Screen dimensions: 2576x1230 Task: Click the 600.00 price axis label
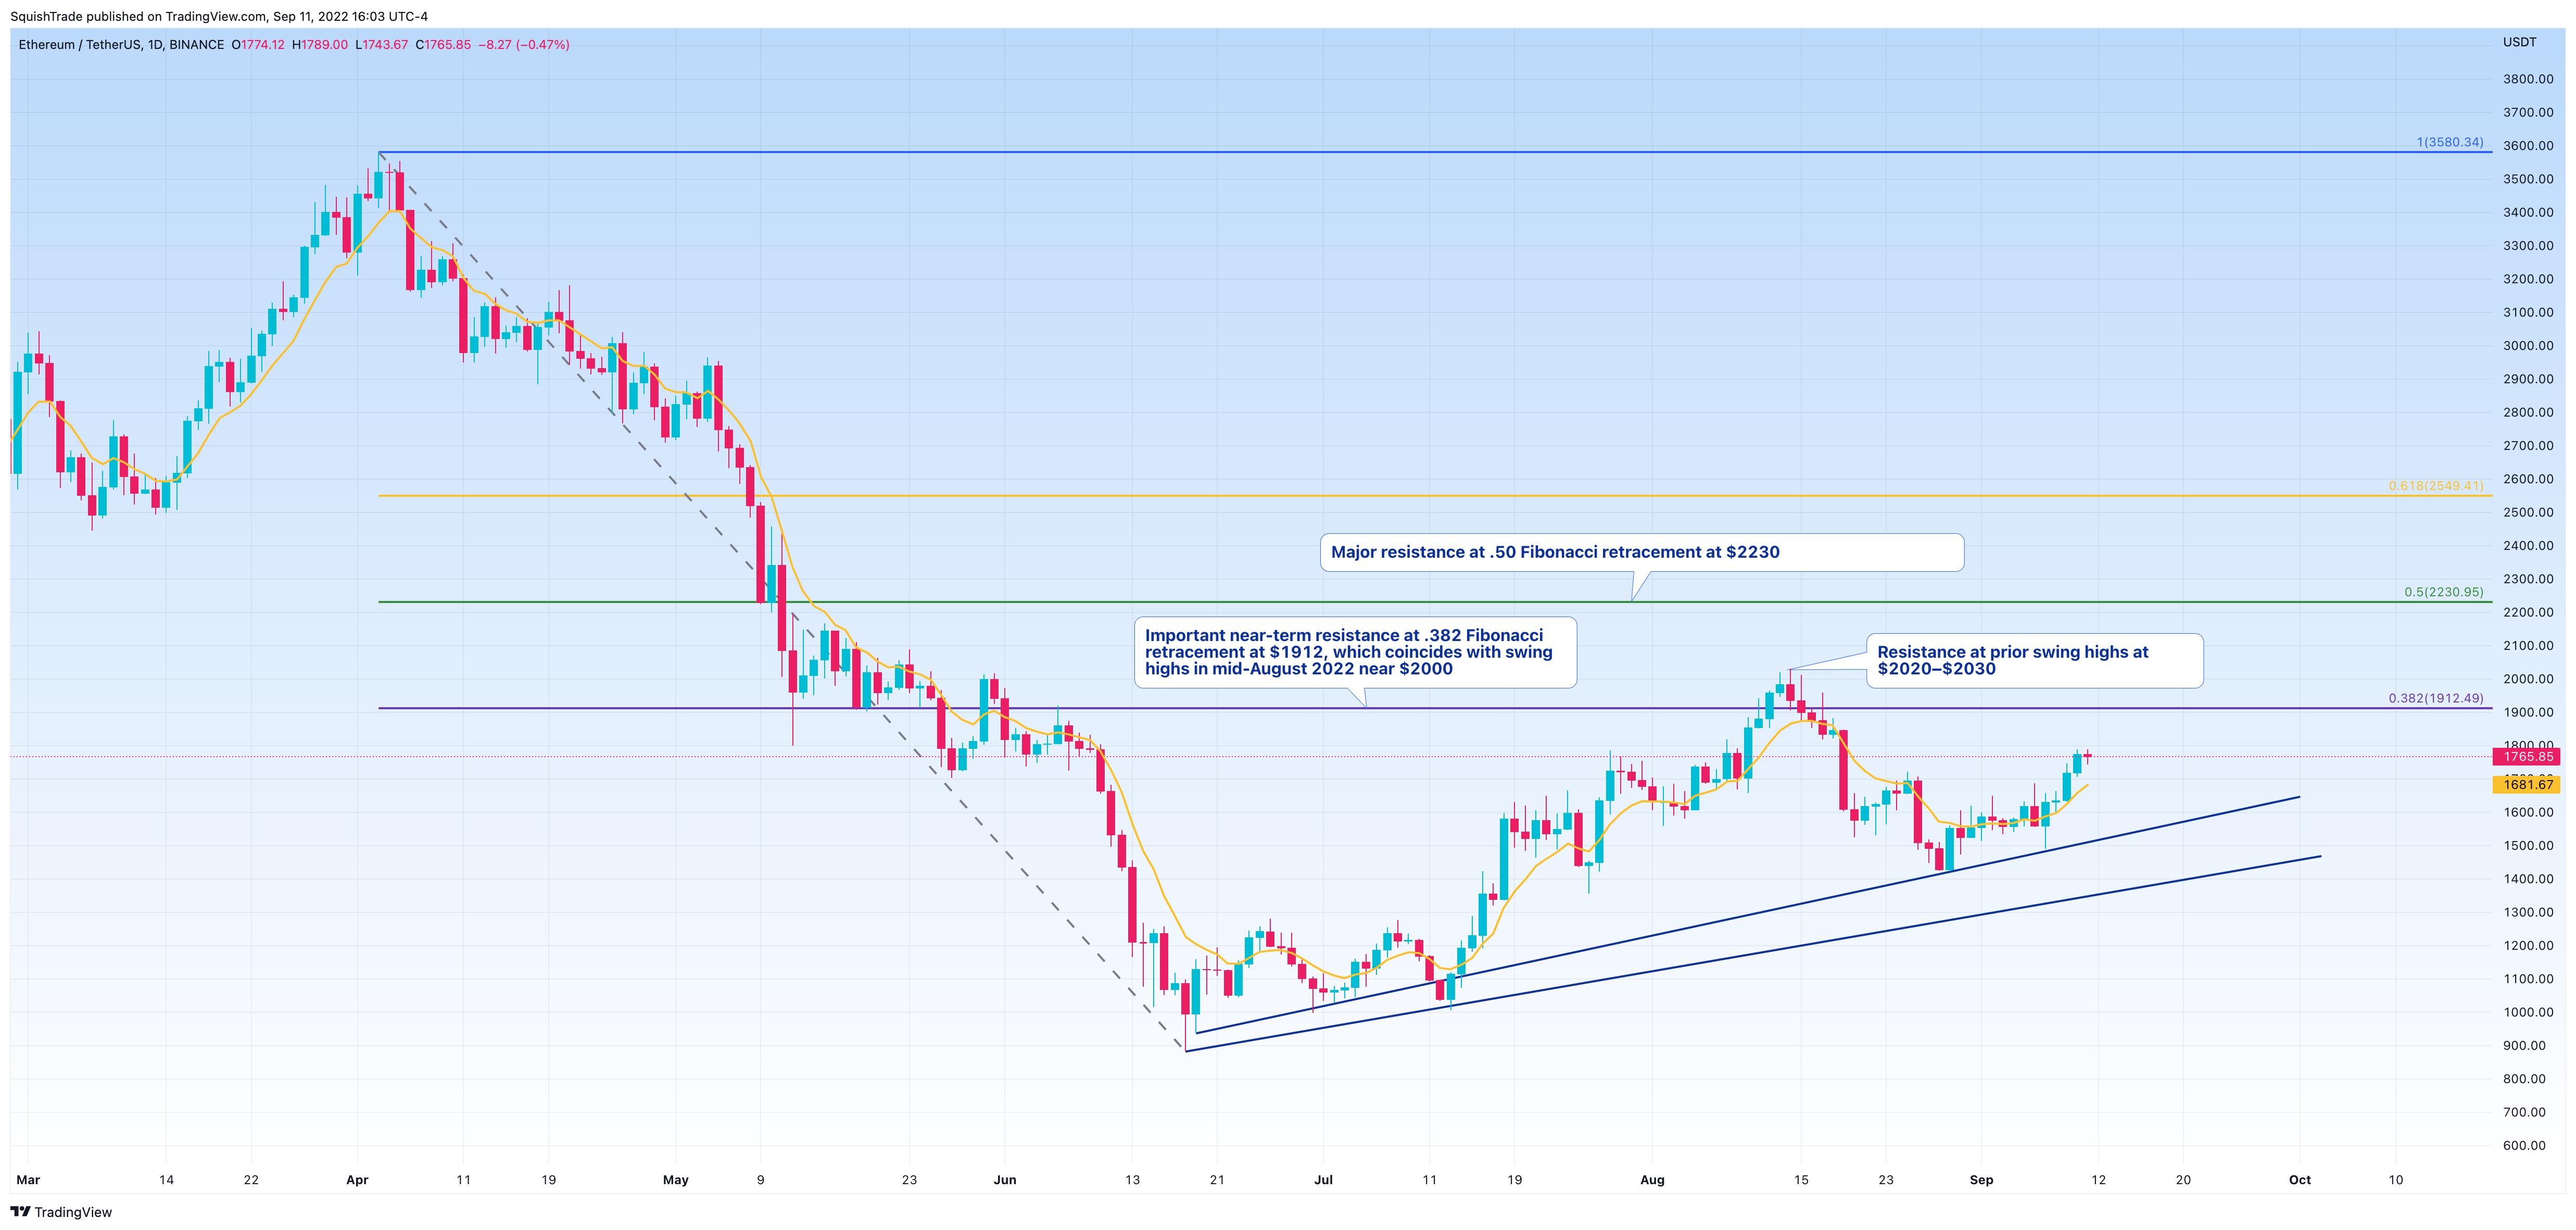tap(2524, 1146)
